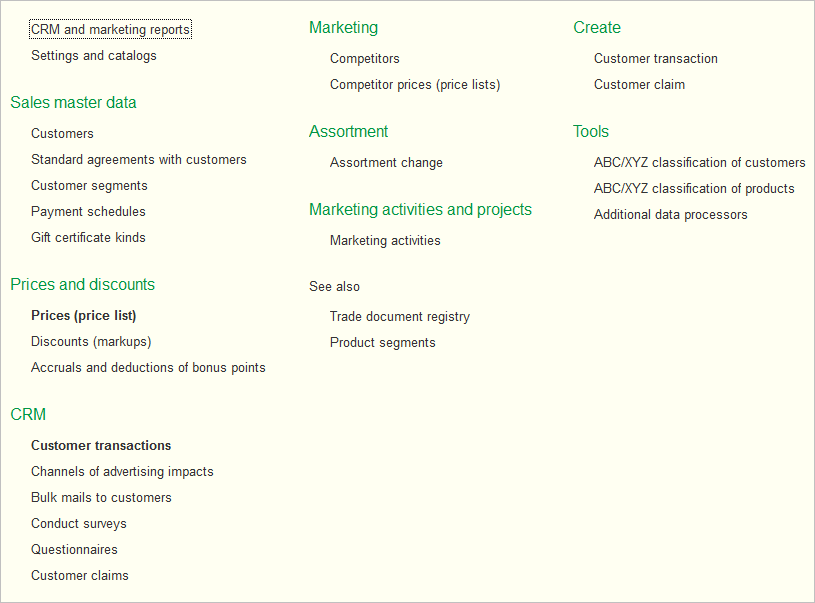Click Assortment change link
The image size is (815, 603).
pyautogui.click(x=386, y=163)
